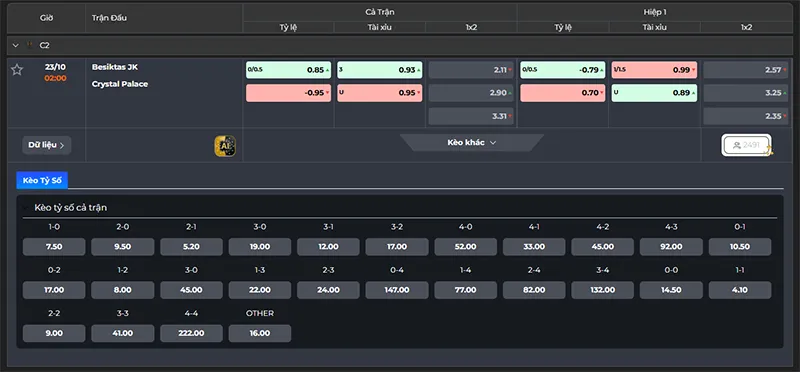Bet correct score 0-4 at 147.00
The height and width of the screenshot is (372, 800).
[x=397, y=290]
